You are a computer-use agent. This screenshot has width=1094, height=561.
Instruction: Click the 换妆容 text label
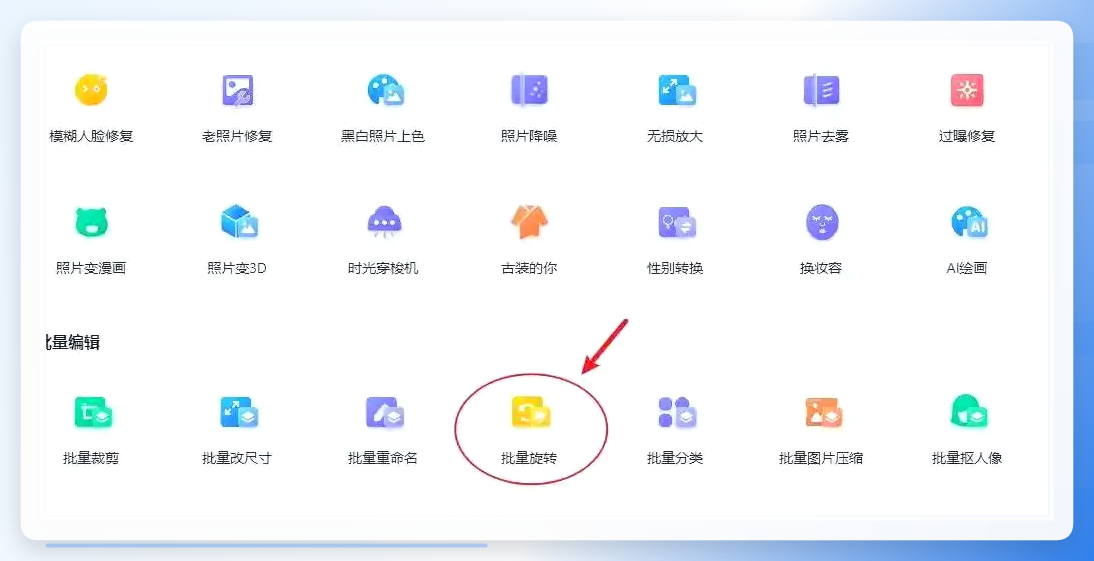(820, 268)
